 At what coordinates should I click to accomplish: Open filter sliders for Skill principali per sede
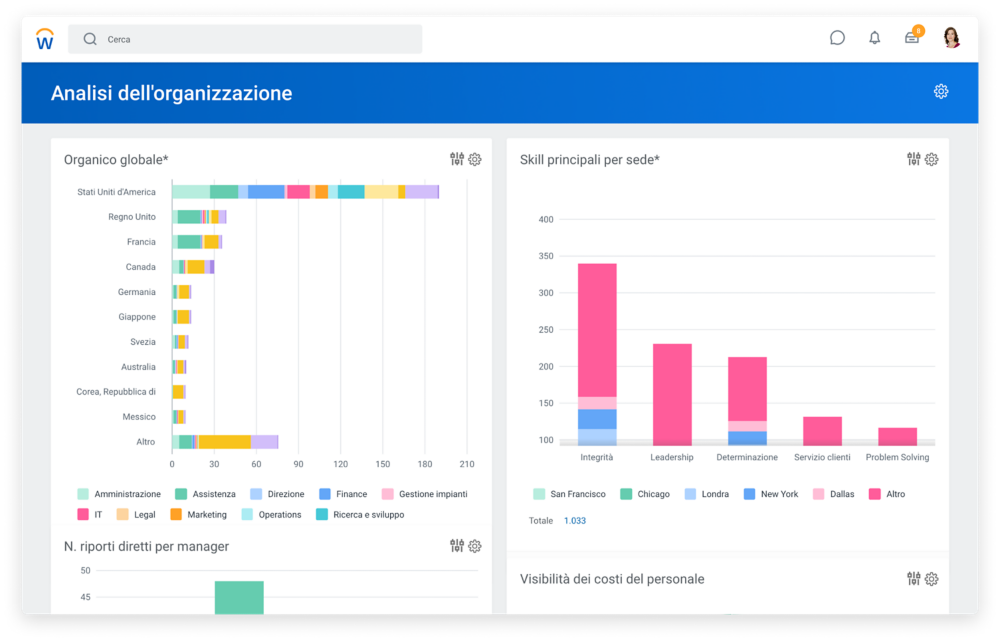(x=913, y=159)
